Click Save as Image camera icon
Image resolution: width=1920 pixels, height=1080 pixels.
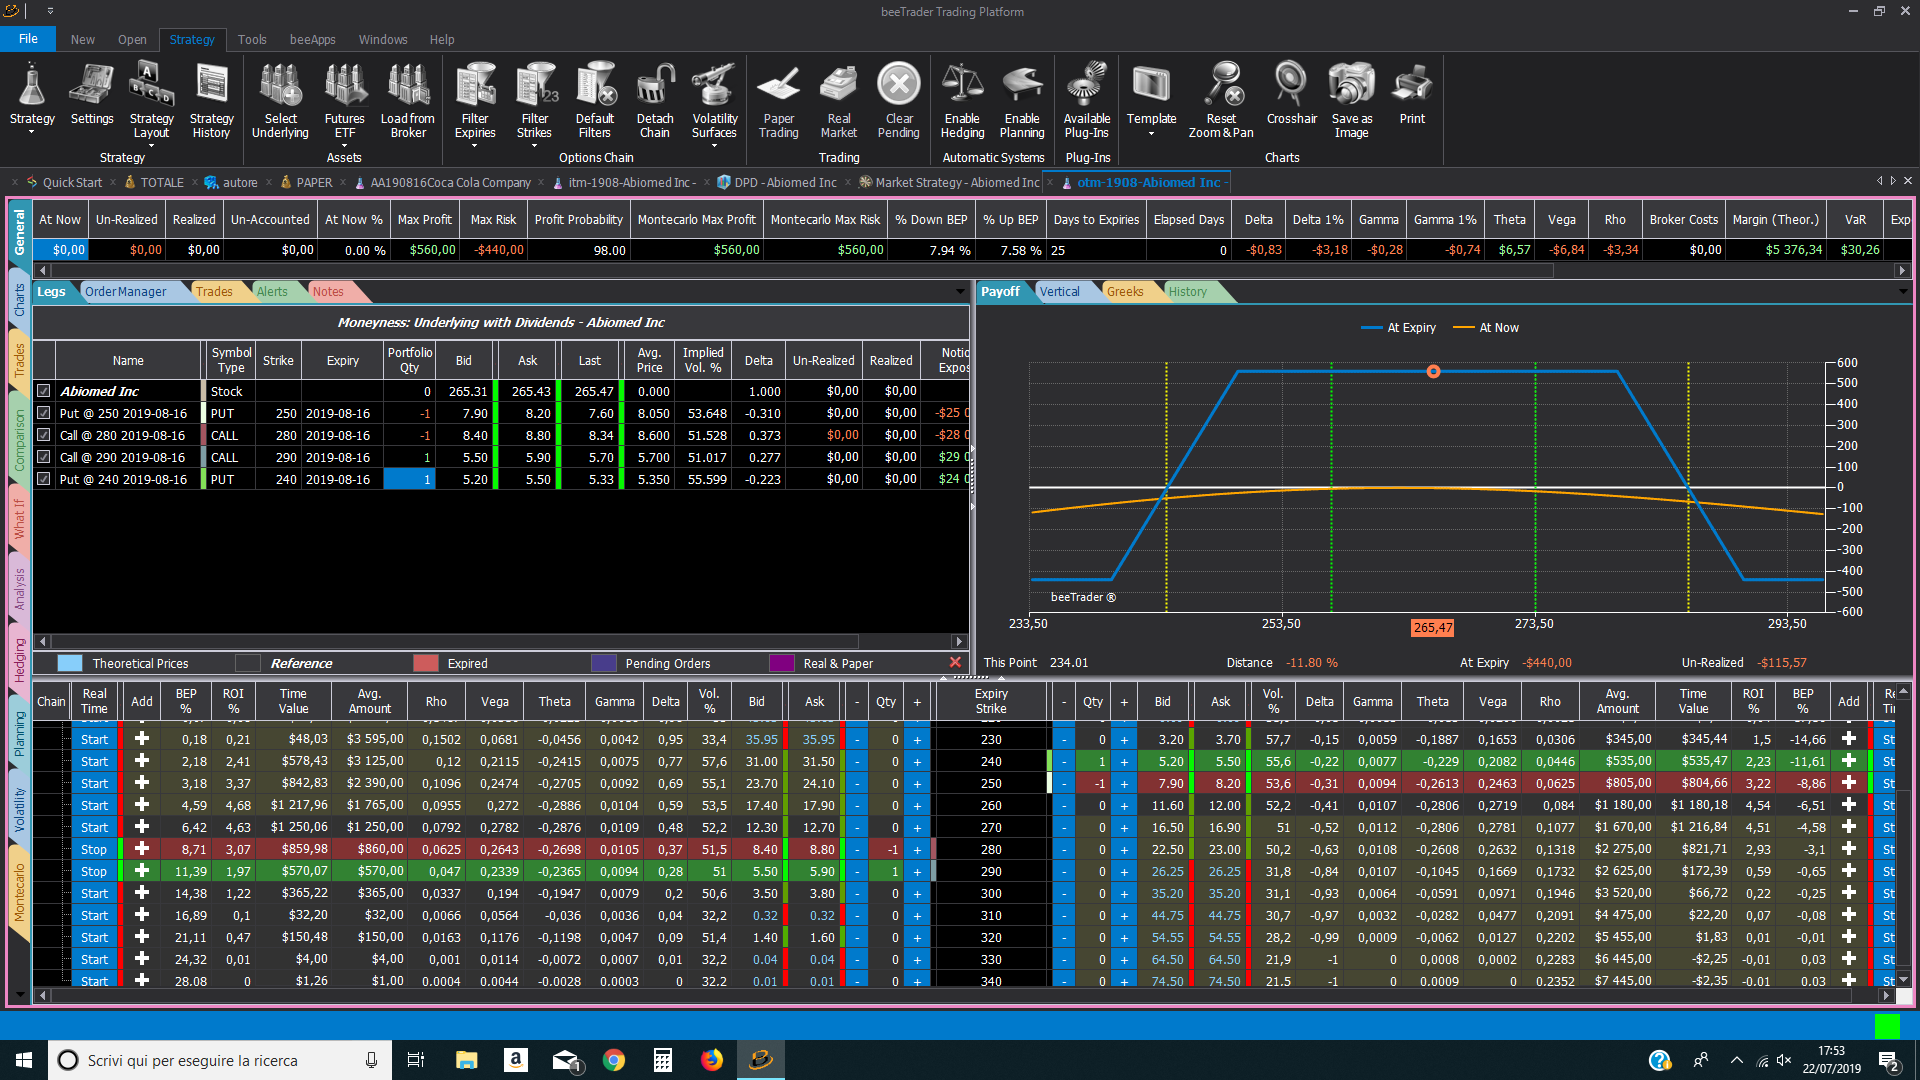(x=1351, y=101)
